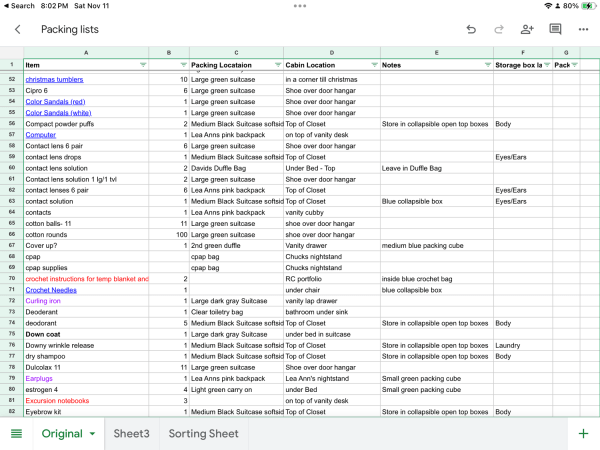Switch to the Sheet3 tab
This screenshot has width=600, height=450.
(x=131, y=433)
